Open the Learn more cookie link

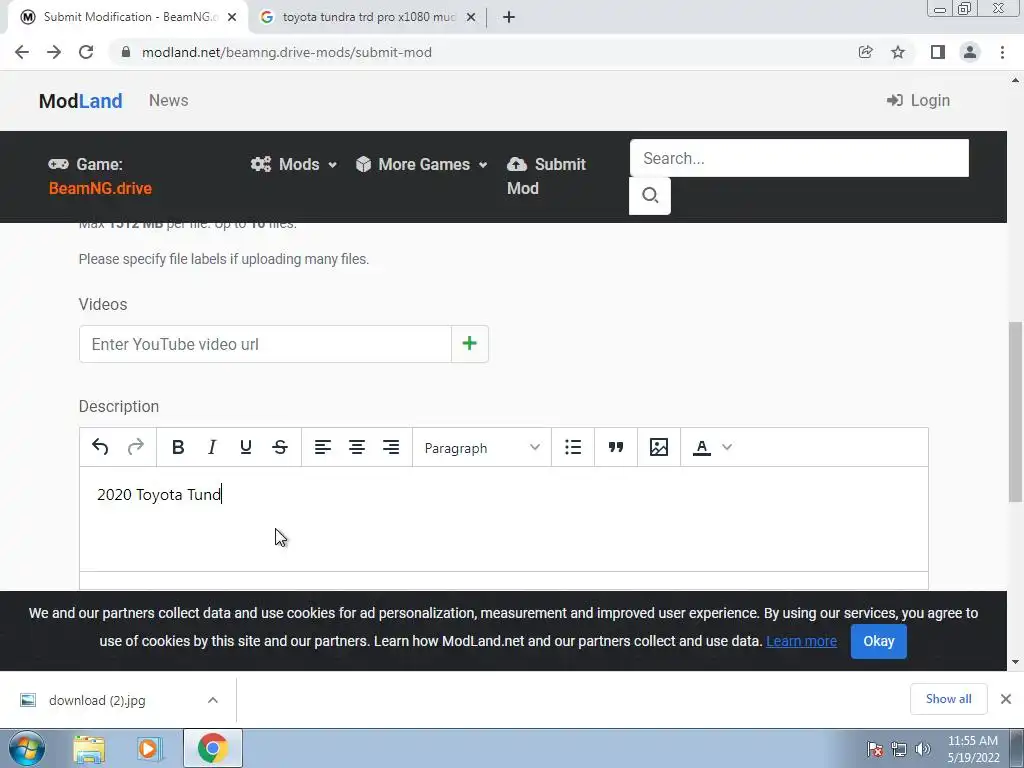(801, 641)
